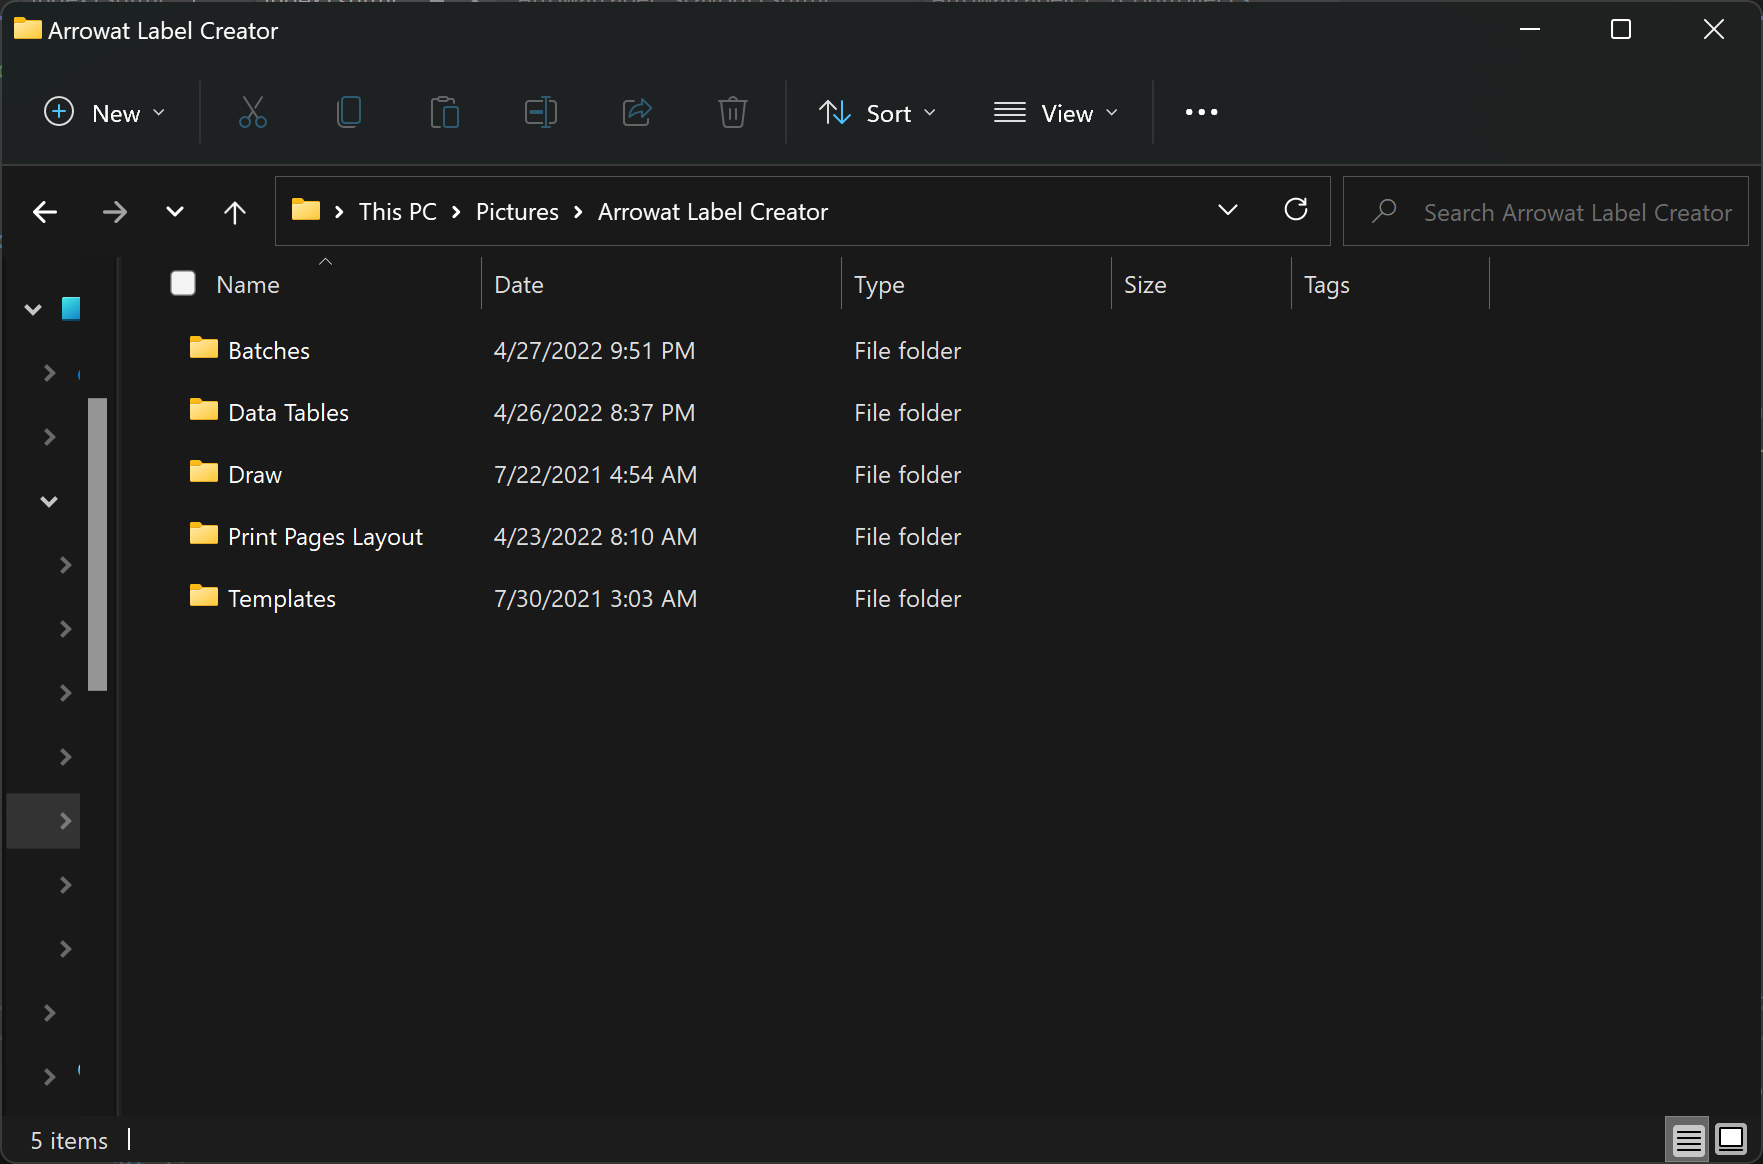Sort by the Tags column header
The height and width of the screenshot is (1164, 1763).
1327,285
